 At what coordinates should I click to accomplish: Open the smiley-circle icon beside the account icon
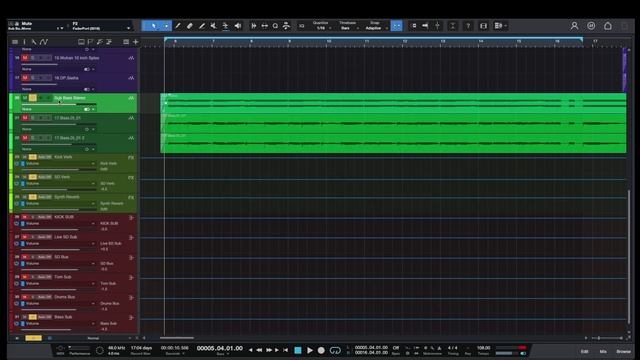tap(591, 26)
